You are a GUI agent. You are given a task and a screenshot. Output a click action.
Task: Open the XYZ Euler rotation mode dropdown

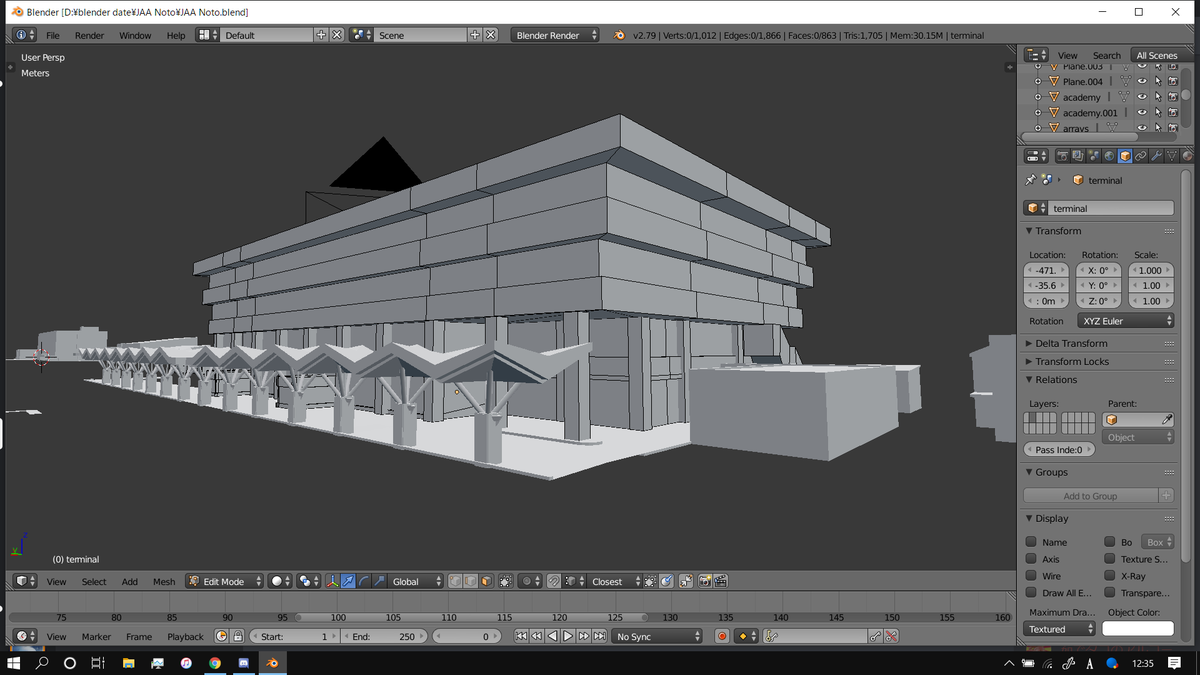point(1125,321)
